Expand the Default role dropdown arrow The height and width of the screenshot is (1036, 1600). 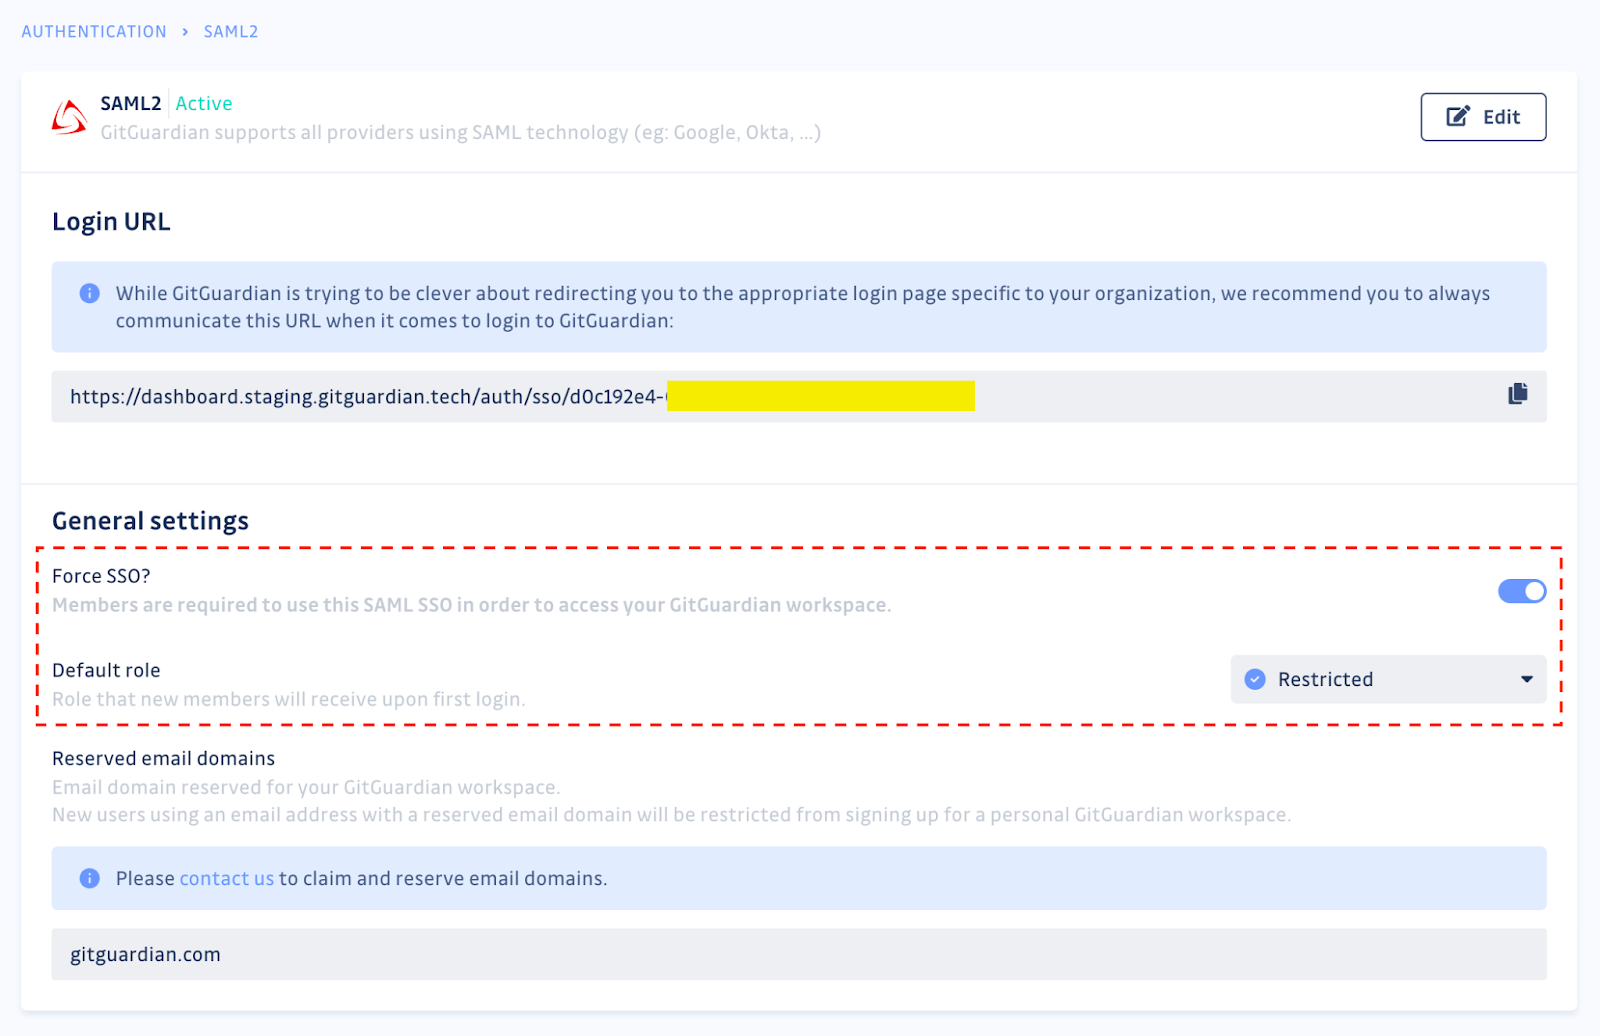click(x=1524, y=679)
